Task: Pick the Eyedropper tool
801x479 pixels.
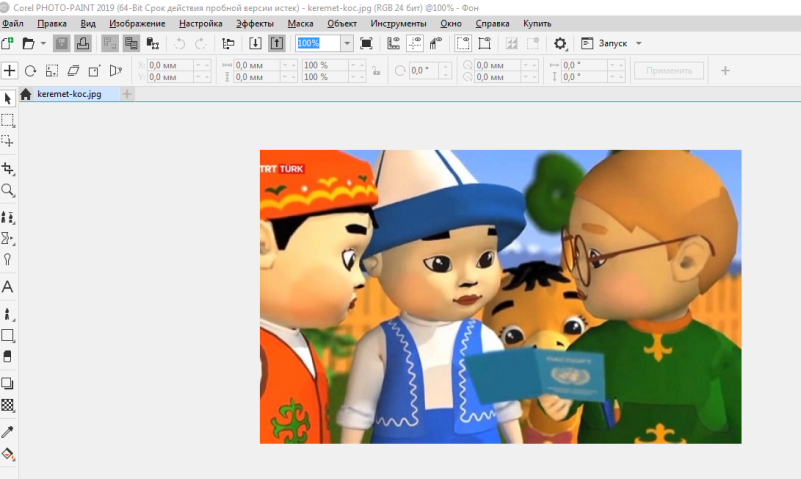Action: click(8, 432)
